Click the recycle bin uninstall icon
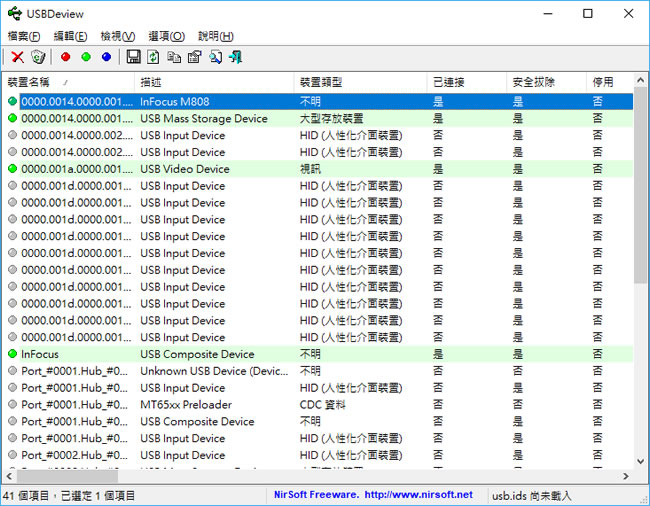The height and width of the screenshot is (506, 650). coord(38,57)
